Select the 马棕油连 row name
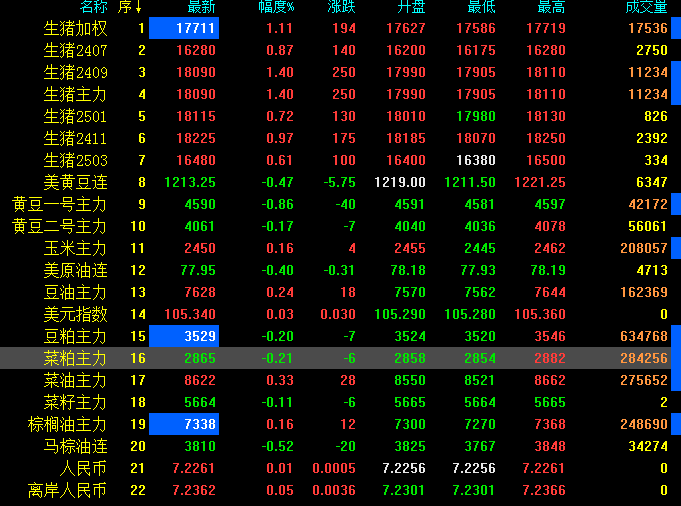The height and width of the screenshot is (506, 681). point(76,446)
